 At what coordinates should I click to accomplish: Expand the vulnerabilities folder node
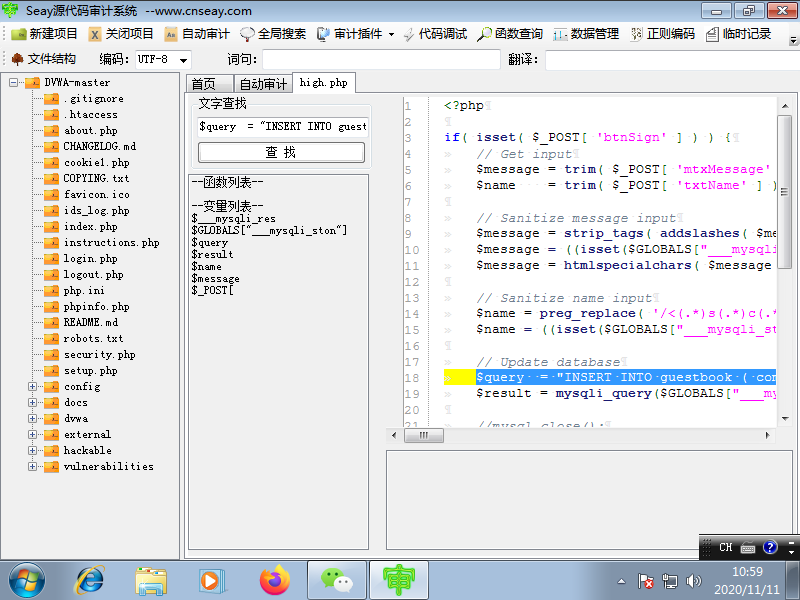tap(31, 466)
